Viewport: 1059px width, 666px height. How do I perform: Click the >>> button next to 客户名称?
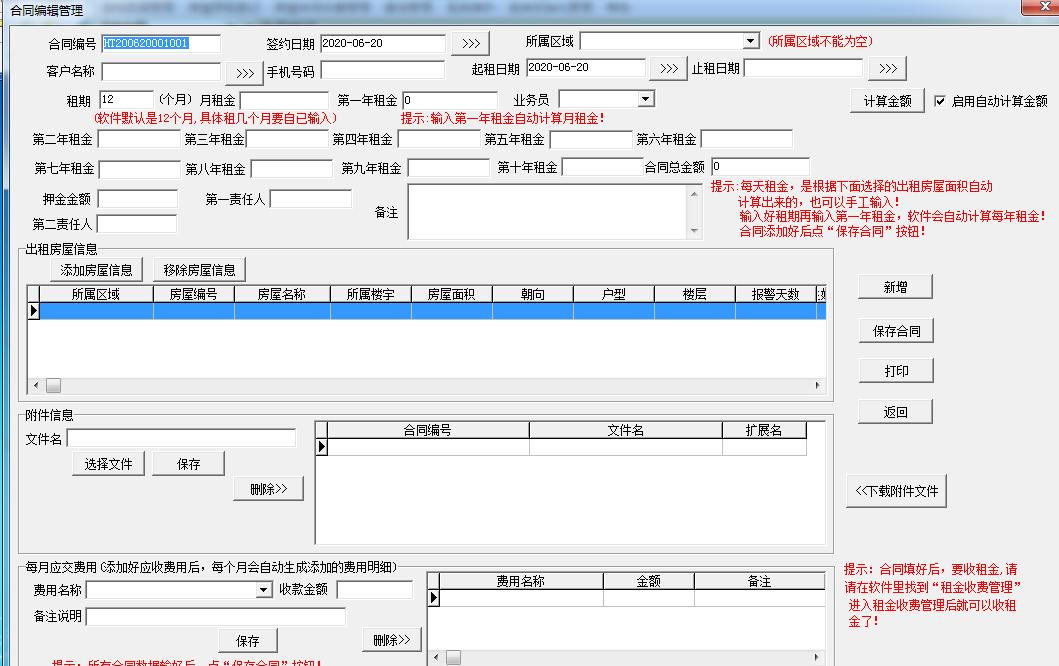coord(244,73)
